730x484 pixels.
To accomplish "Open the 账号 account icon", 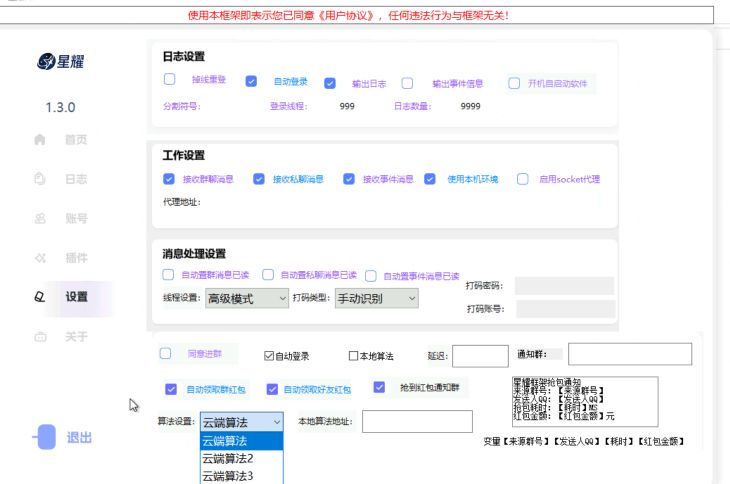I will 40,218.
